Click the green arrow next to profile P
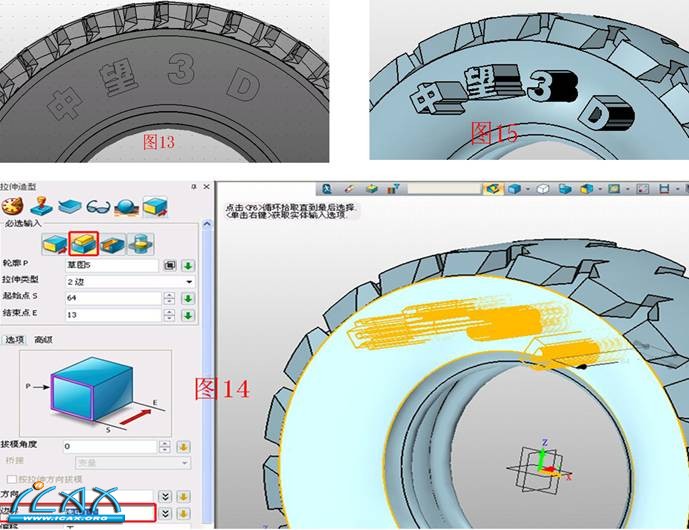Screen dimensions: 689x530 coord(188,265)
